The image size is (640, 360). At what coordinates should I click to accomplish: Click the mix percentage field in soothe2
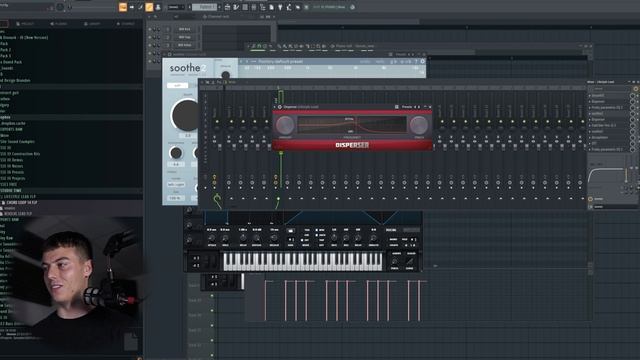pos(176,198)
